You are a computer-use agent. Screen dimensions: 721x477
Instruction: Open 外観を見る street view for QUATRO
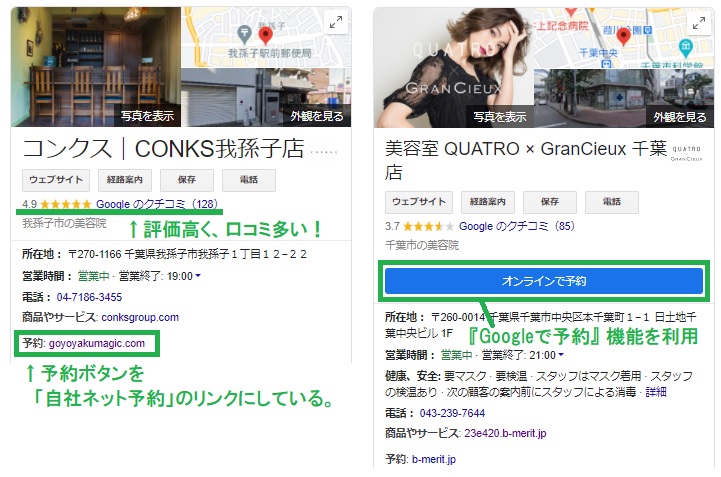(x=680, y=117)
